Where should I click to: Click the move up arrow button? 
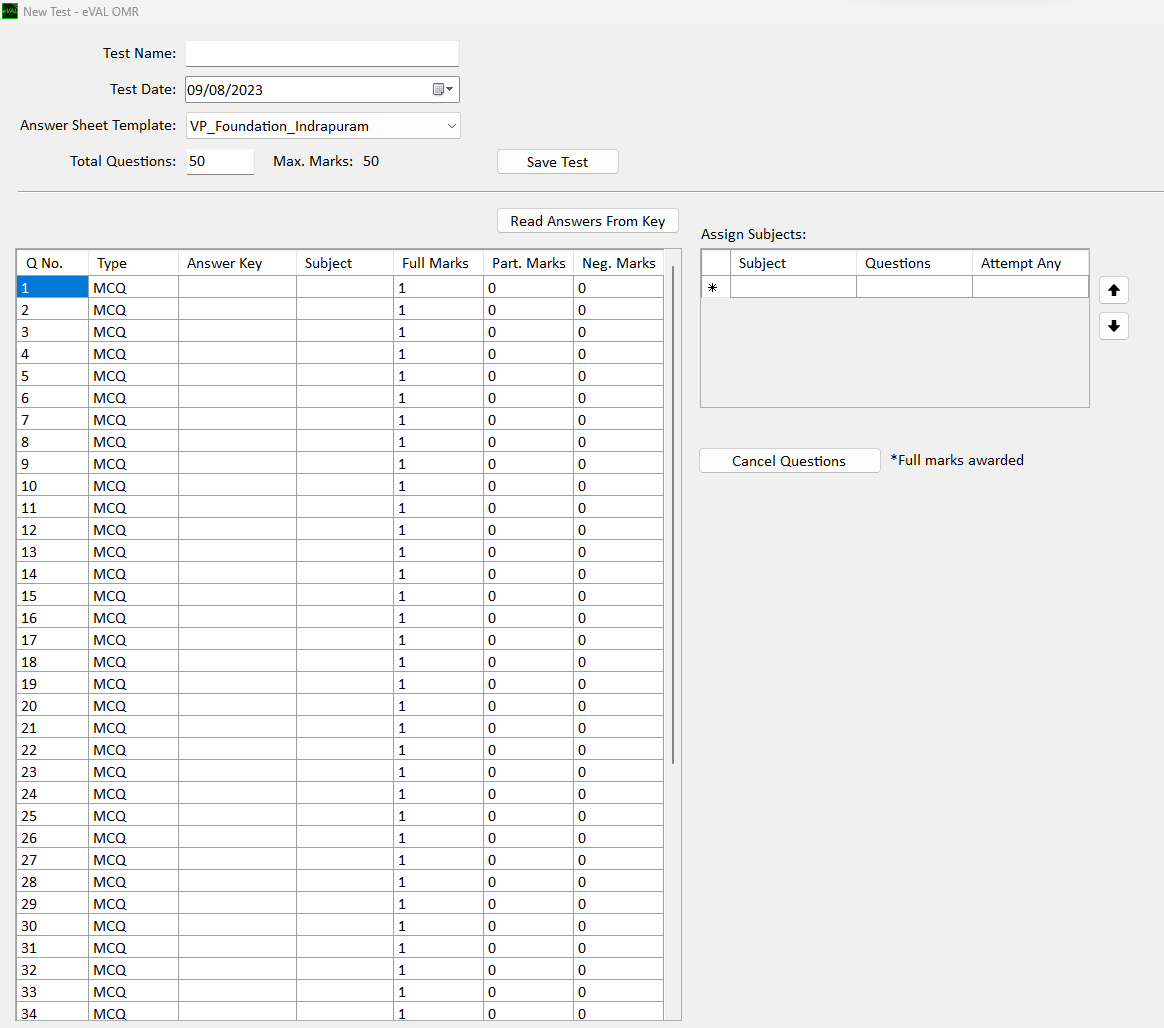point(1113,290)
